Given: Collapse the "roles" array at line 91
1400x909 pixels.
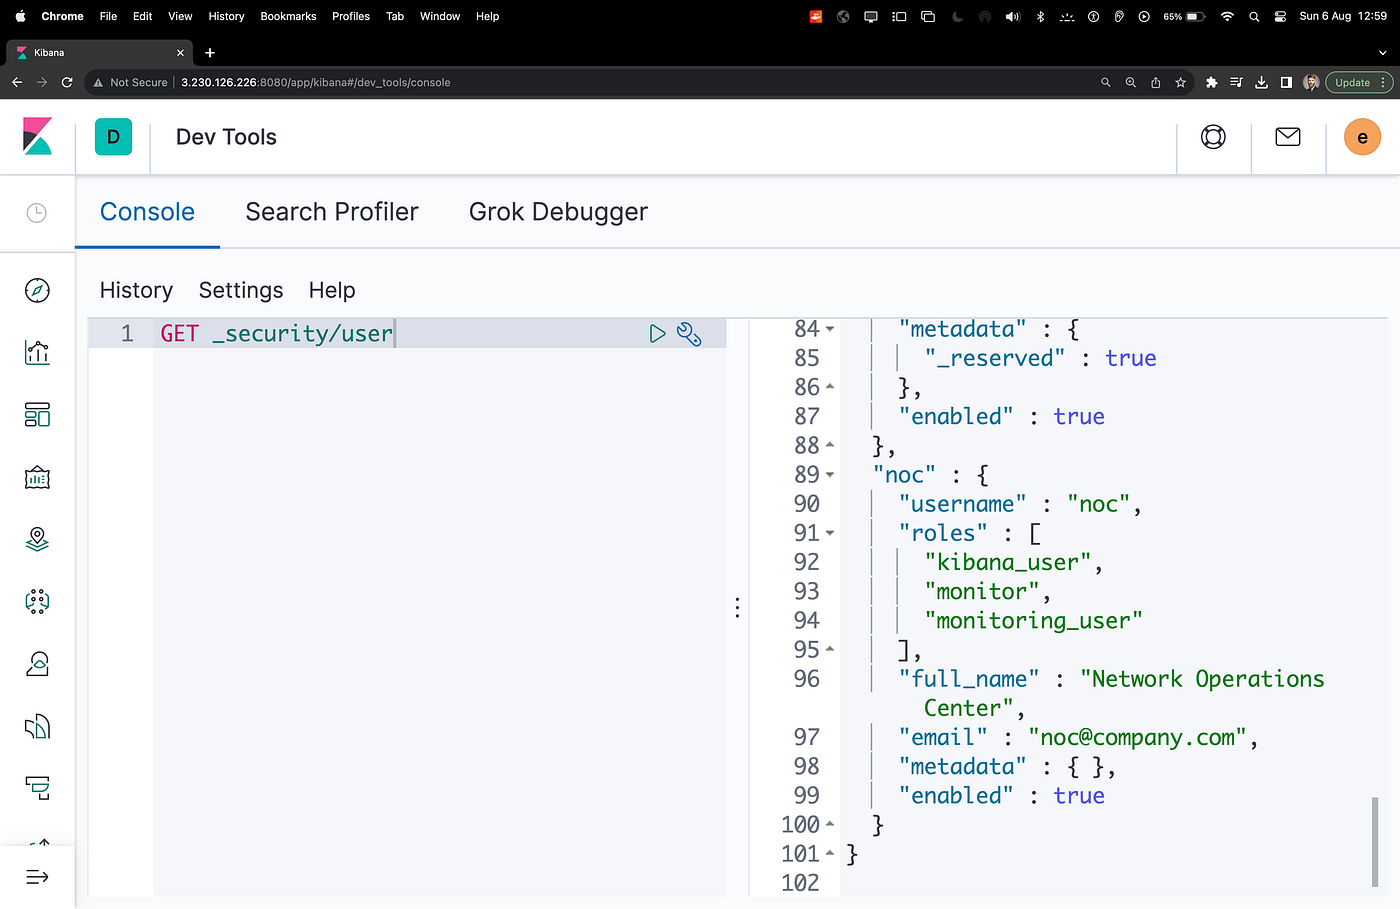Looking at the screenshot, I should [830, 534].
